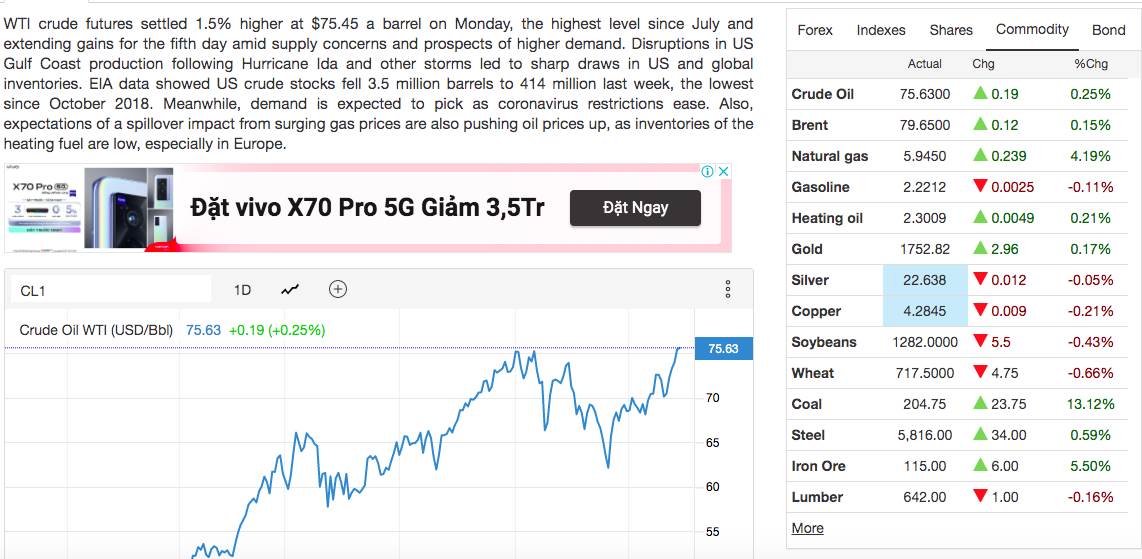This screenshot has height=559, width=1142.
Task: Open the Coal commodity link
Action: click(806, 404)
